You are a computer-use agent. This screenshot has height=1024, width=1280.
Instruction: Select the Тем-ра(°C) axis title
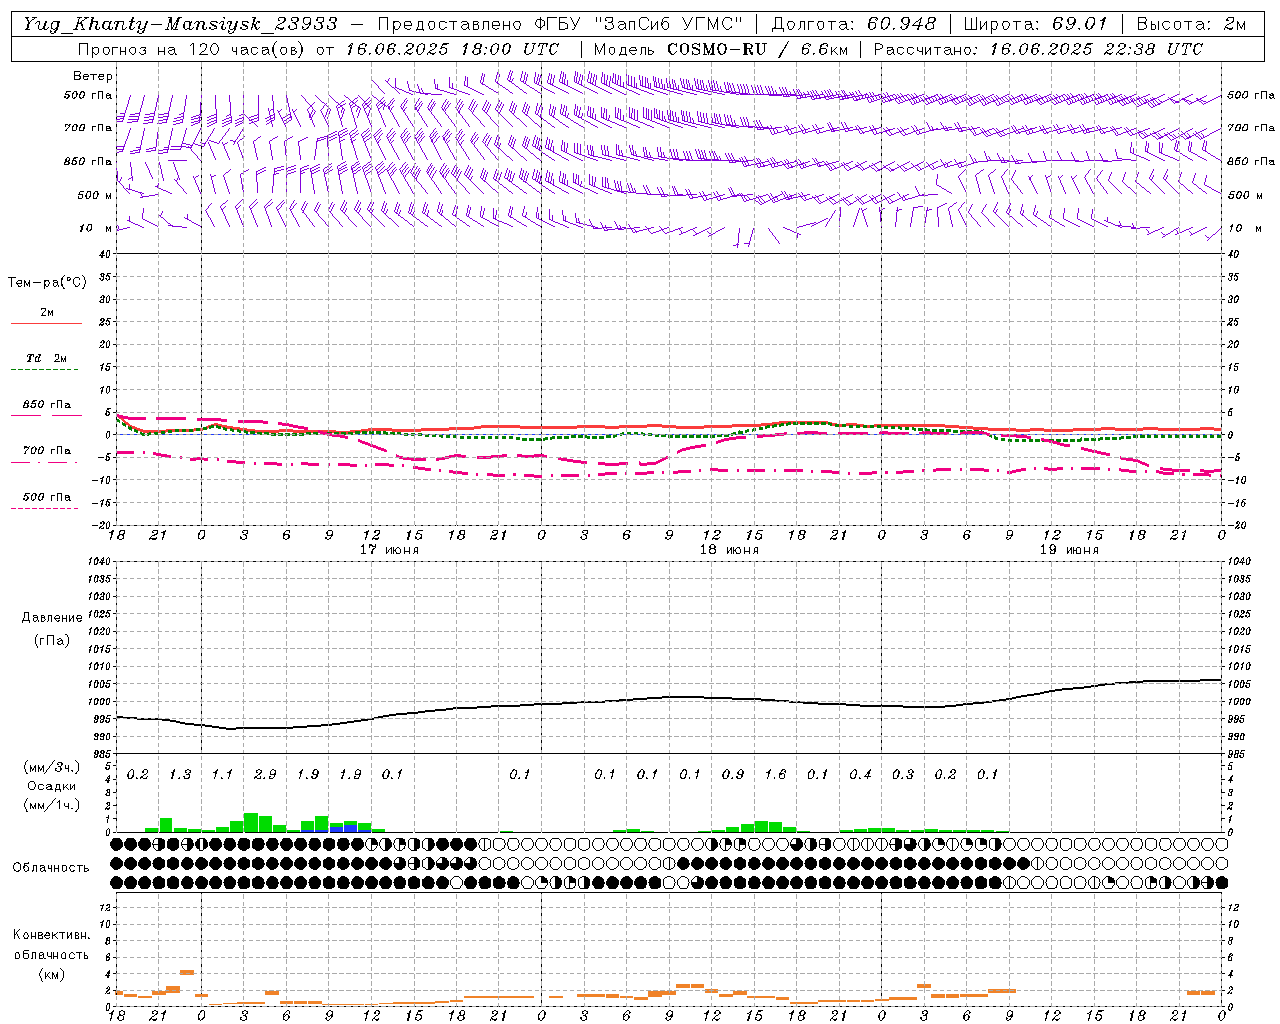pos(47,283)
